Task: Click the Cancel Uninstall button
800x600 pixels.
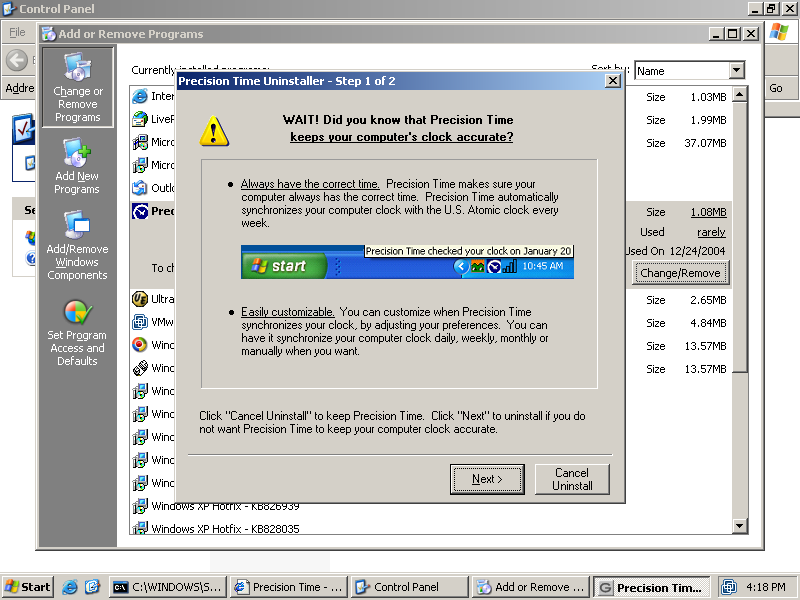Action: [572, 479]
